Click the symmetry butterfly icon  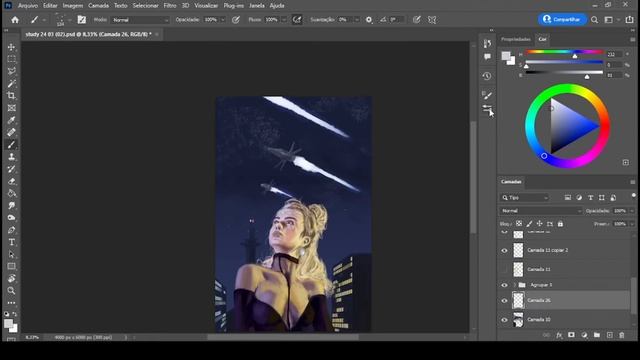tap(432, 20)
